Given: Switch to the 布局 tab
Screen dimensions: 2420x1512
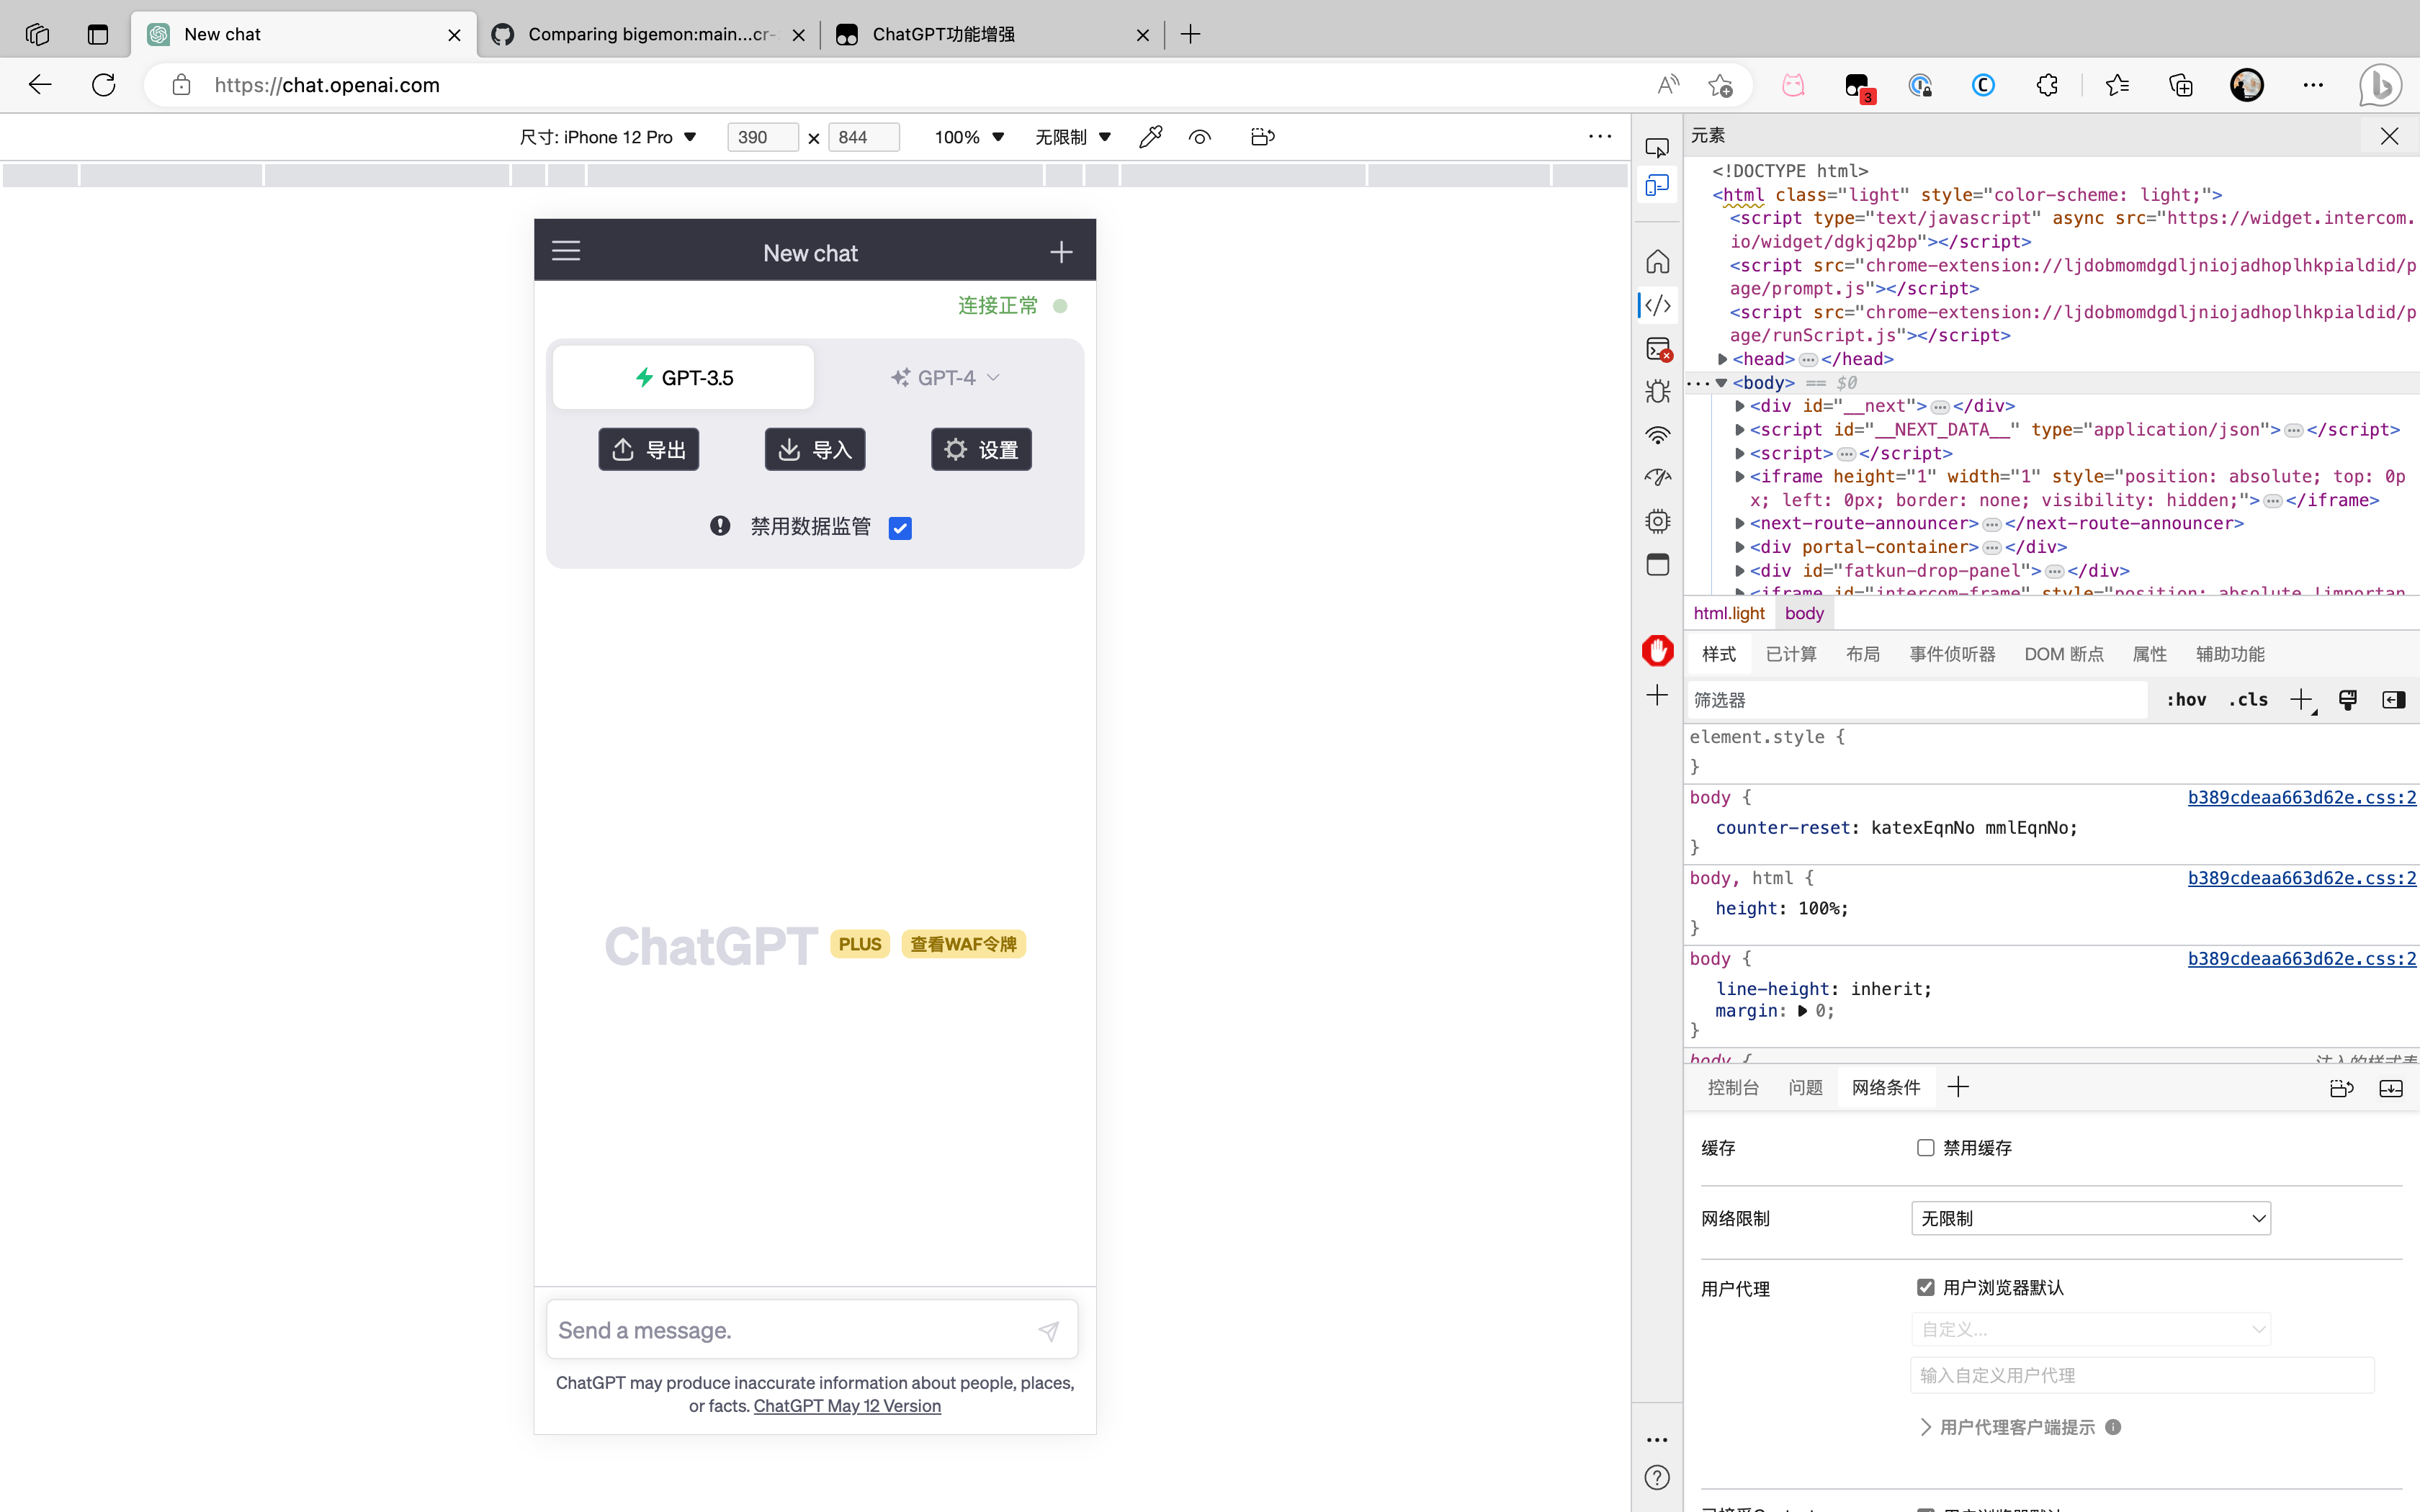Looking at the screenshot, I should click(1862, 654).
